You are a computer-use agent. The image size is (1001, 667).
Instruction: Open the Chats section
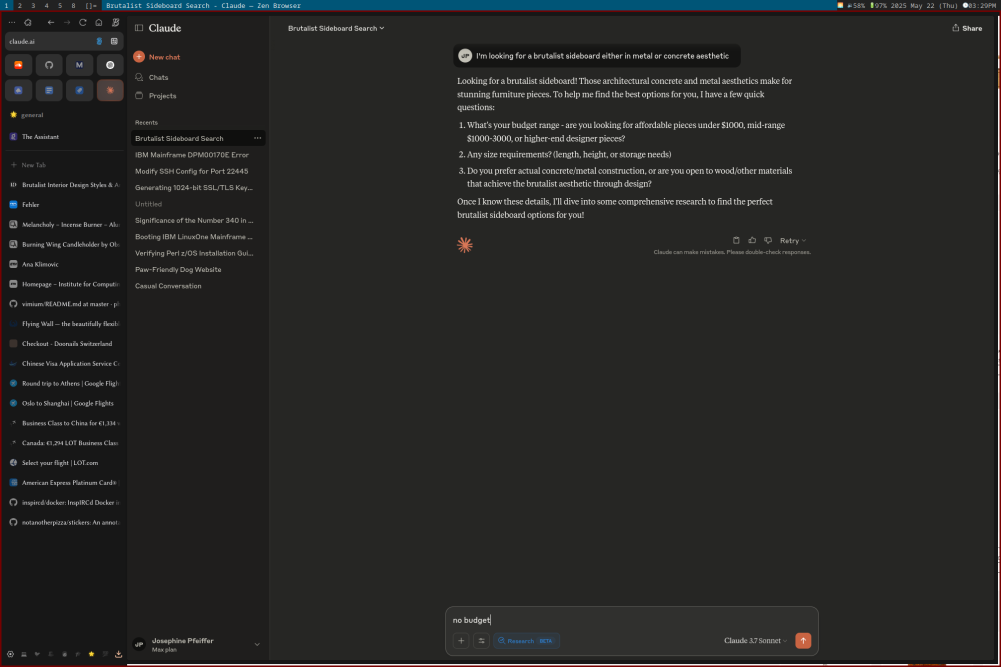tap(158, 77)
